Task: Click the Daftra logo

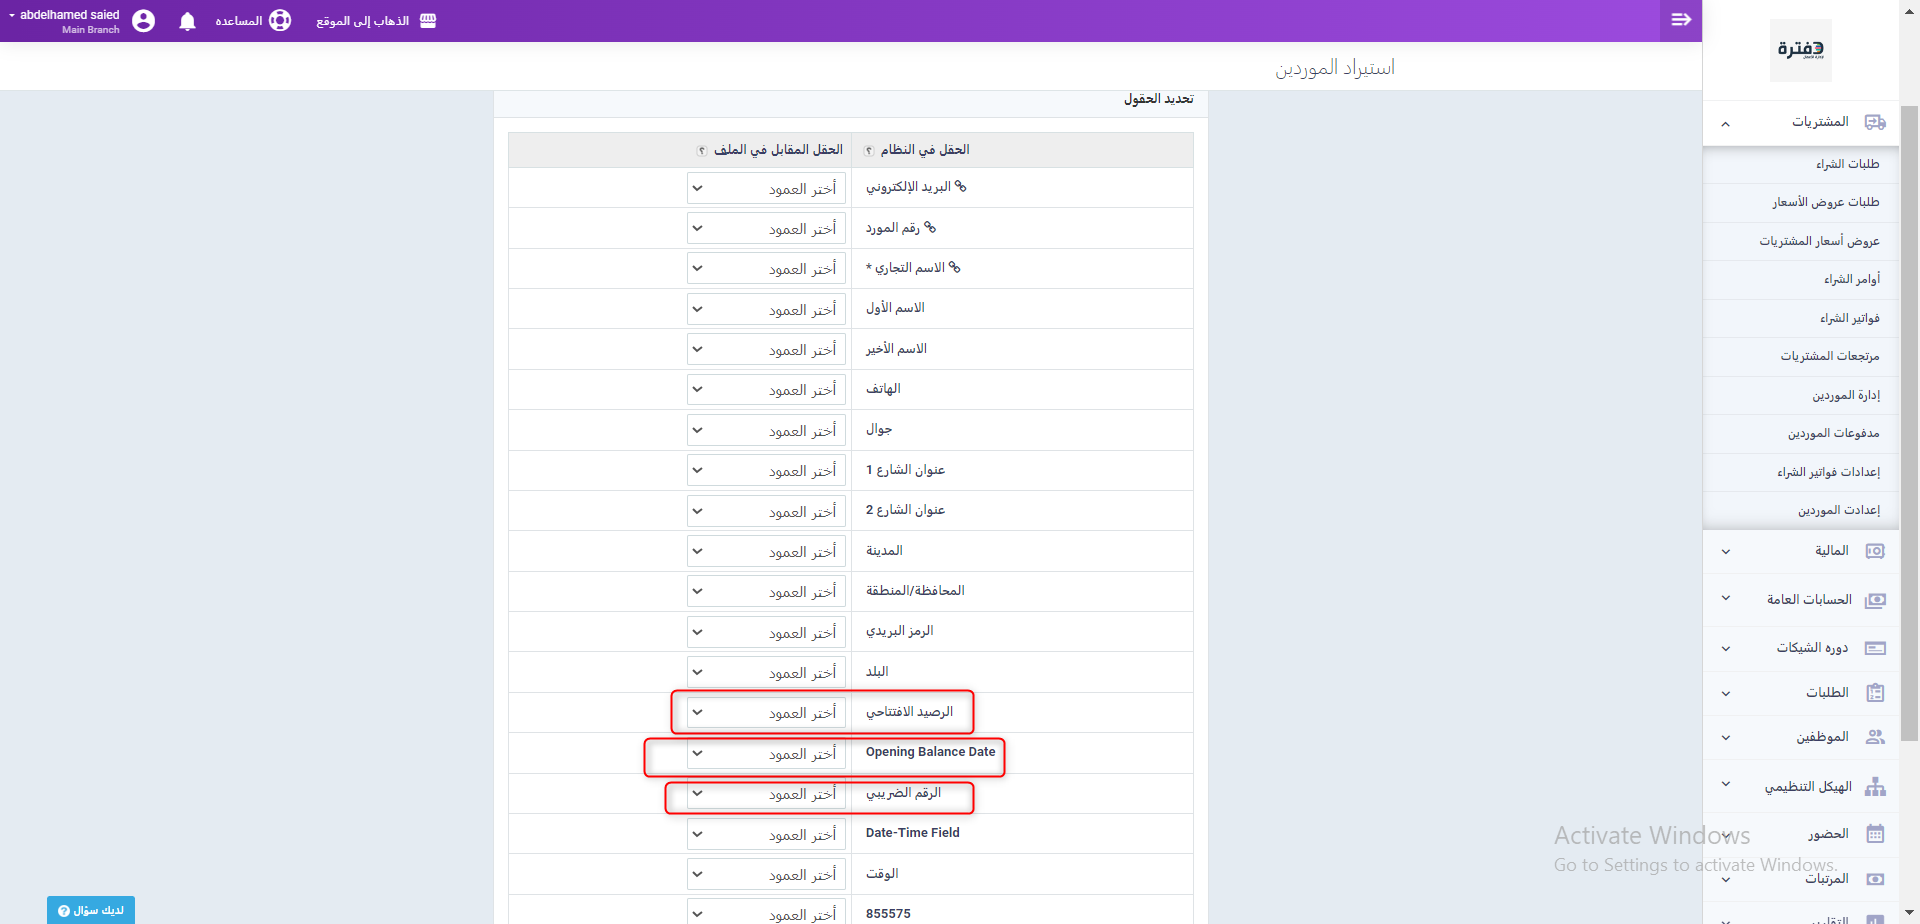Action: (1800, 50)
